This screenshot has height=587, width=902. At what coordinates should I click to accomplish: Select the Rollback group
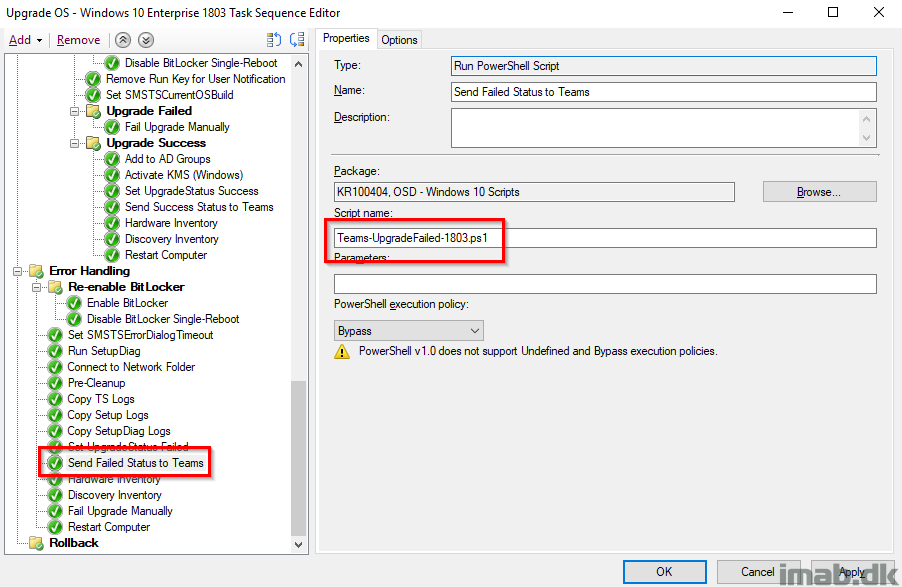pyautogui.click(x=74, y=543)
